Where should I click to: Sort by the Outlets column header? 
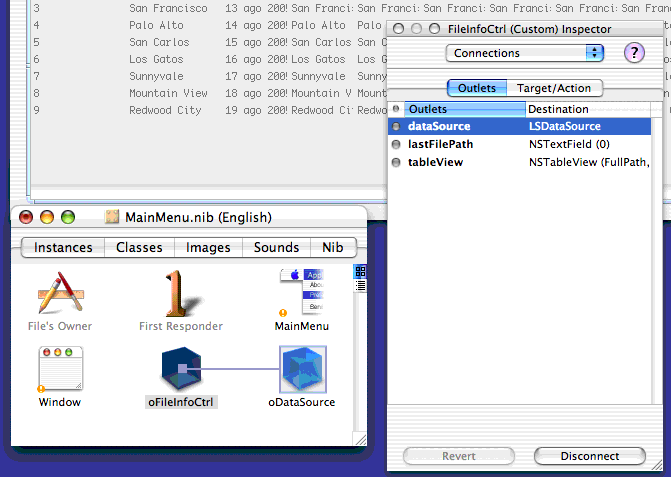click(464, 109)
